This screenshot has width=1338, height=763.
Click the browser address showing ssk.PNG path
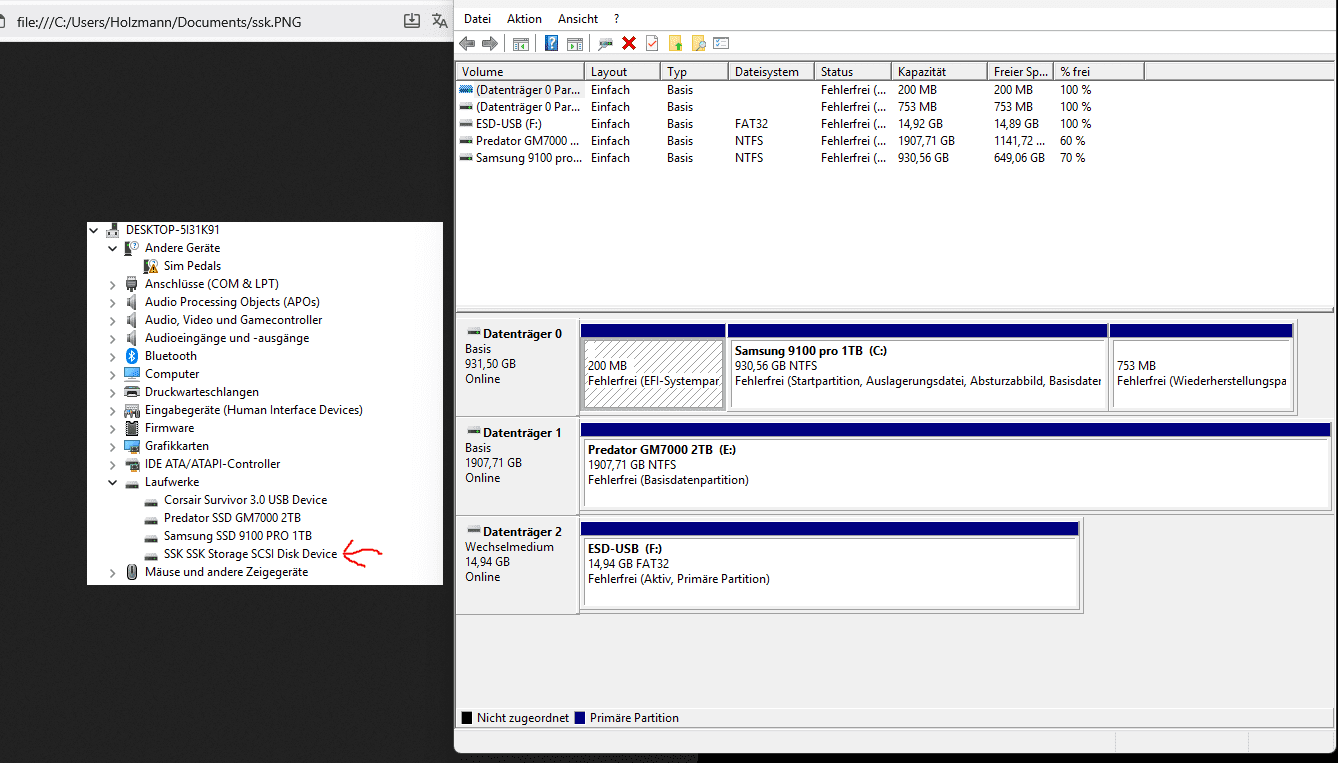(159, 21)
